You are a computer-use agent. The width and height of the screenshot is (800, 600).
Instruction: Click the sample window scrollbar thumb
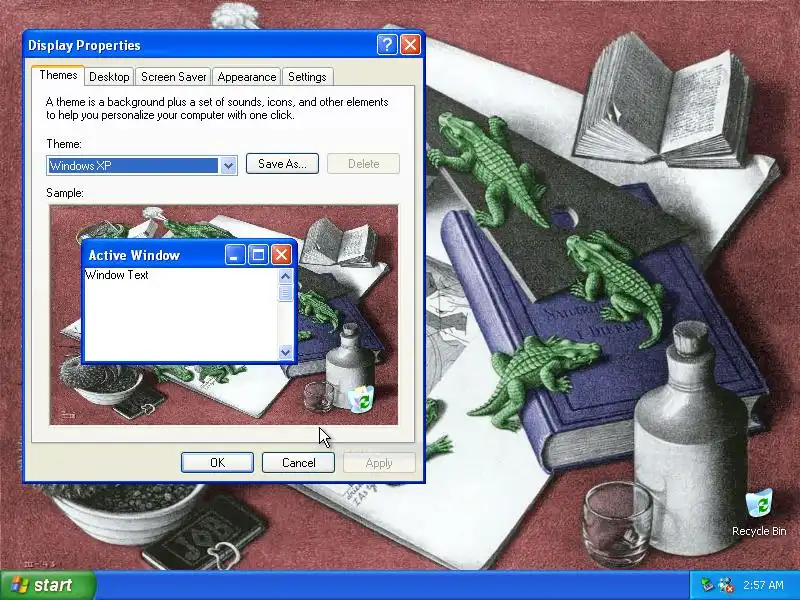pyautogui.click(x=286, y=293)
